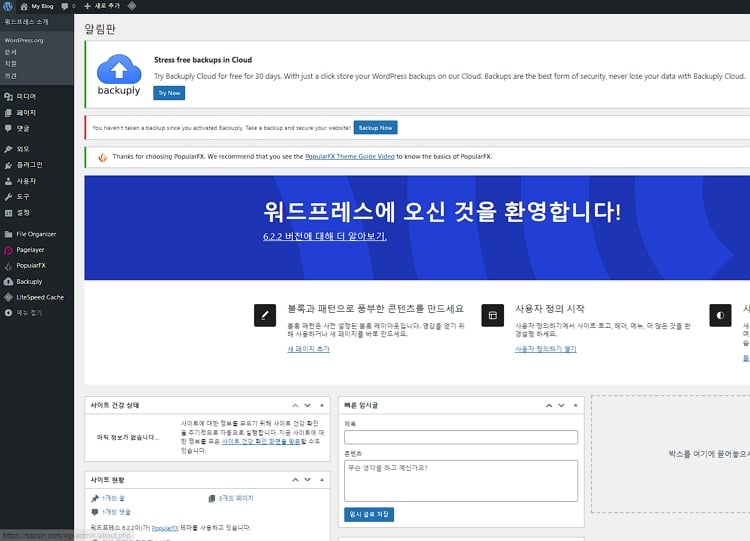Click the PopularFX flame icon in sidebar
Image resolution: width=750 pixels, height=541 pixels.
click(x=8, y=266)
